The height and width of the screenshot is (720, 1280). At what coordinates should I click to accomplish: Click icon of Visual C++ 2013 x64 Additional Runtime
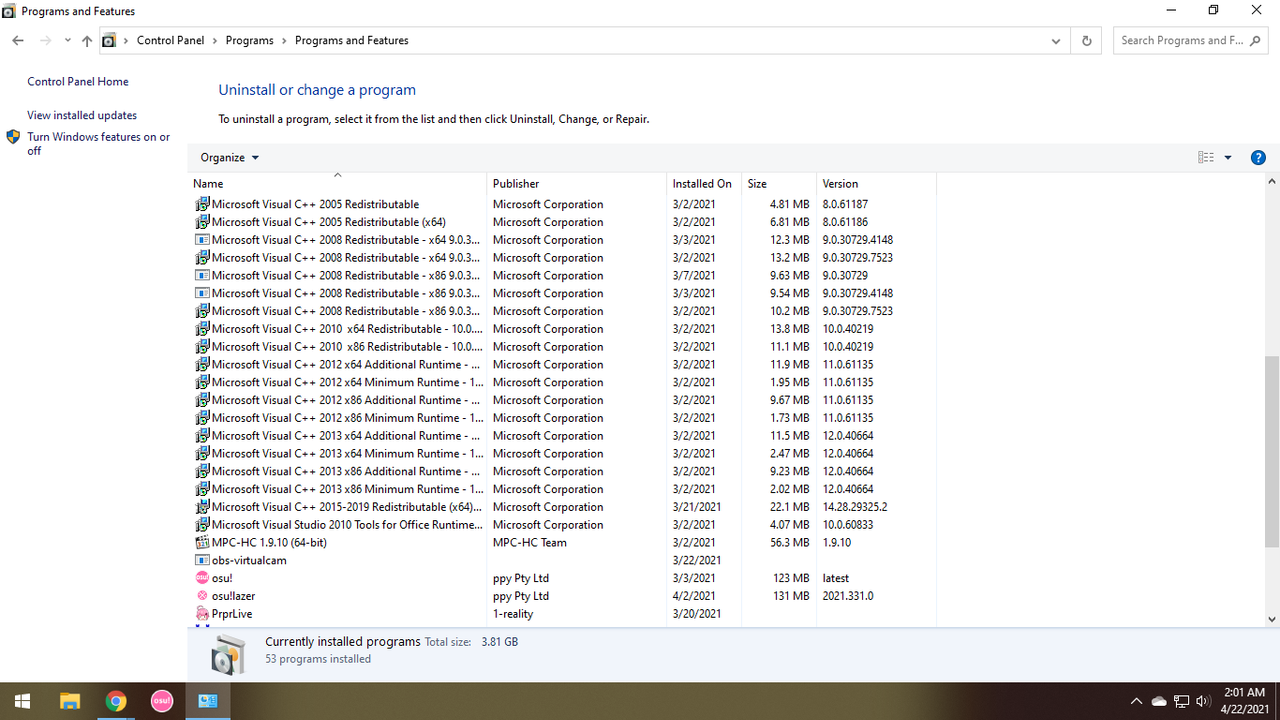pos(202,436)
